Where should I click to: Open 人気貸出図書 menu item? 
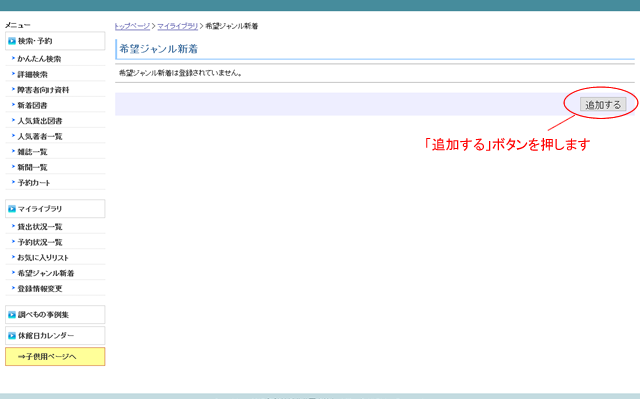point(40,121)
